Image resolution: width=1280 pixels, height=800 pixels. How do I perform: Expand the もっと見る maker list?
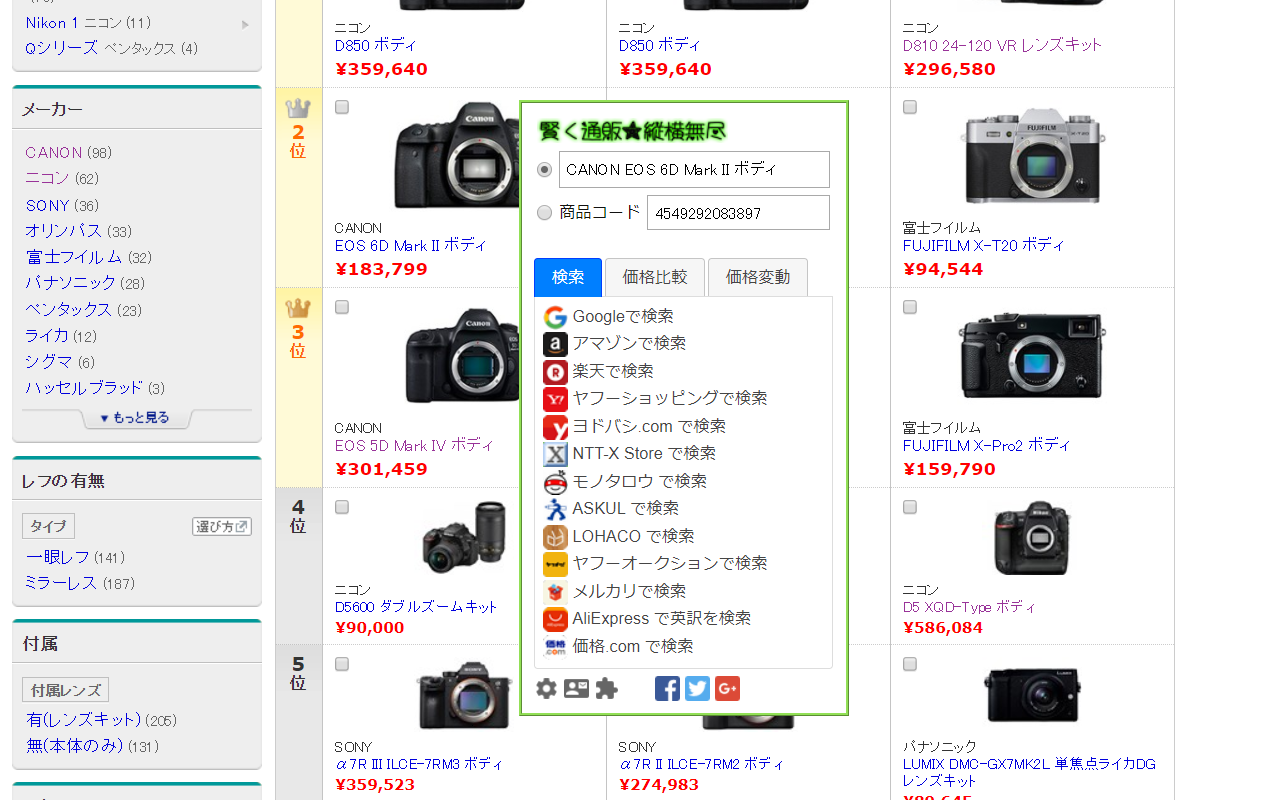pyautogui.click(x=137, y=418)
